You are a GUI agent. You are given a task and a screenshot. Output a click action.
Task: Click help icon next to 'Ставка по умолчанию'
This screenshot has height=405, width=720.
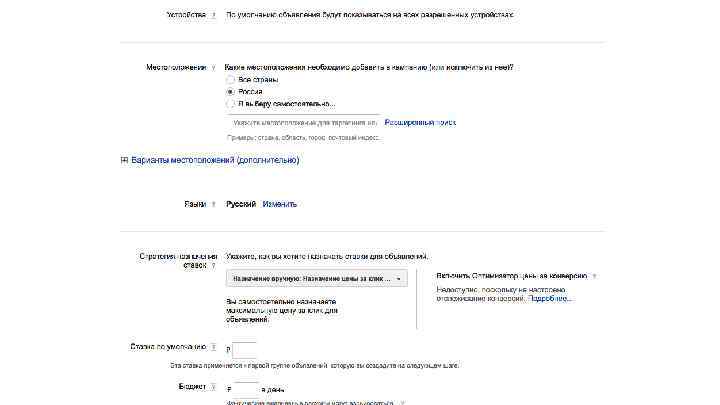pyautogui.click(x=214, y=347)
